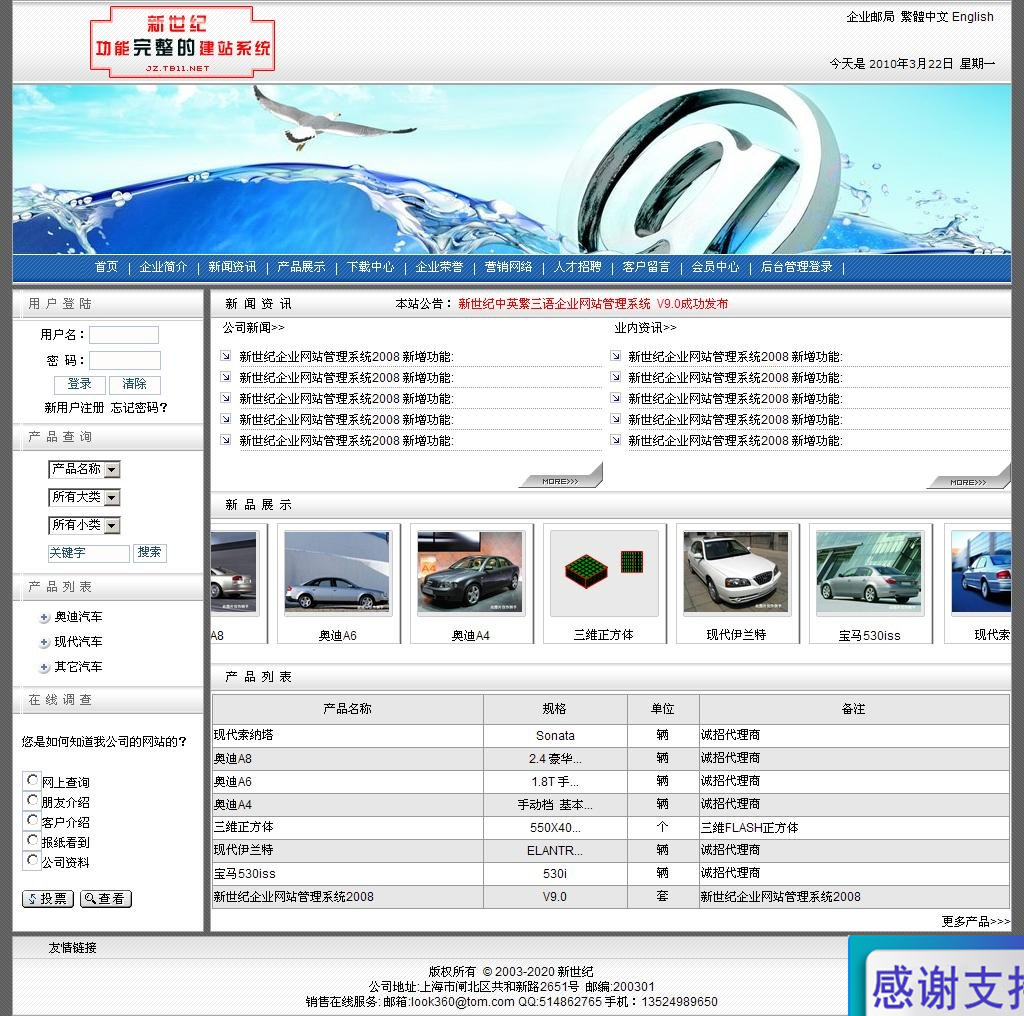
Task: Click the 清除 button
Action: coord(135,384)
